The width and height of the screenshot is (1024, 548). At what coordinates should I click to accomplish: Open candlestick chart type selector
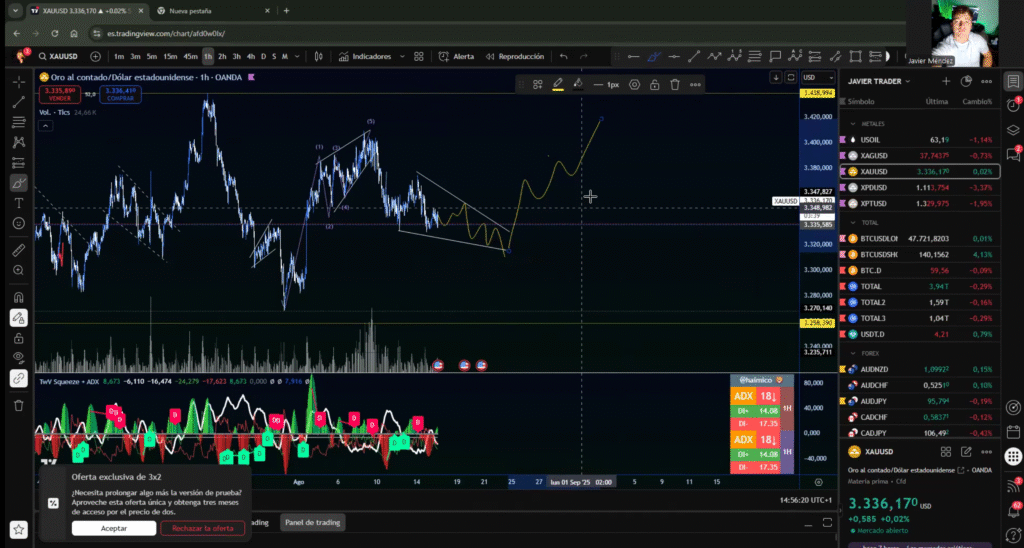pos(319,57)
